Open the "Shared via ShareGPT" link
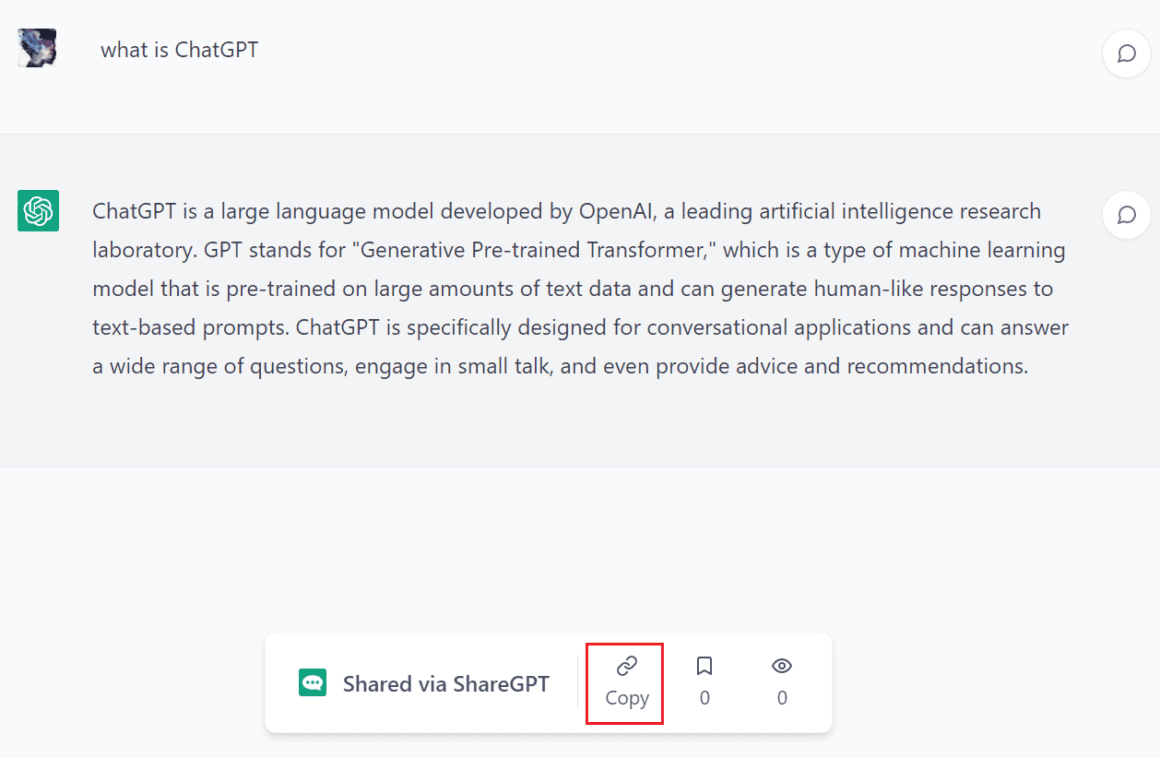This screenshot has height=758, width=1160. (446, 684)
